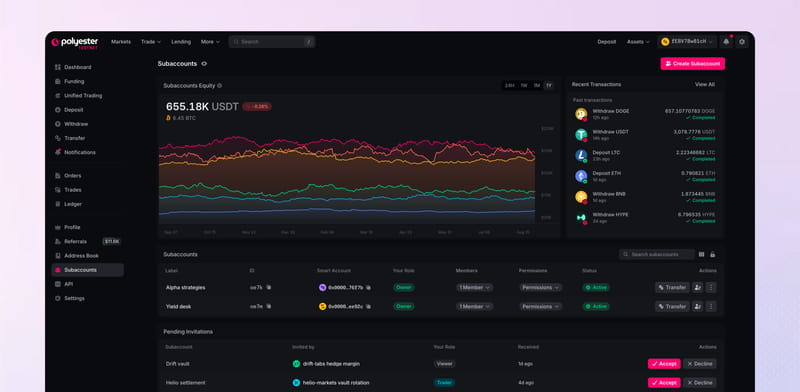Image resolution: width=800 pixels, height=392 pixels.
Task: Decline the Helio settlement invitation
Action: point(699,383)
